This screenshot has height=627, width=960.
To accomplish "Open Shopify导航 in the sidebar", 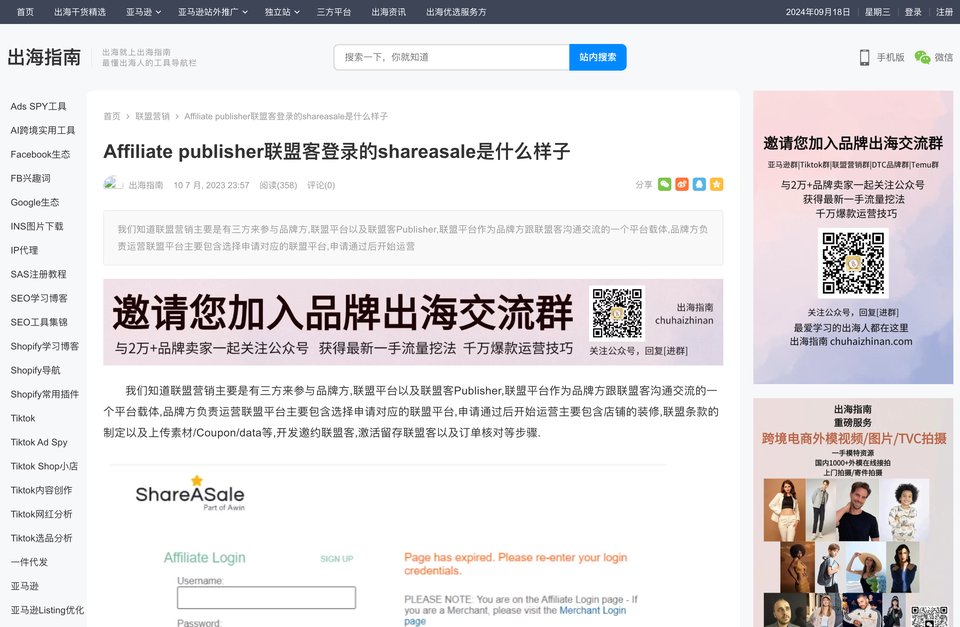I will [x=35, y=370].
